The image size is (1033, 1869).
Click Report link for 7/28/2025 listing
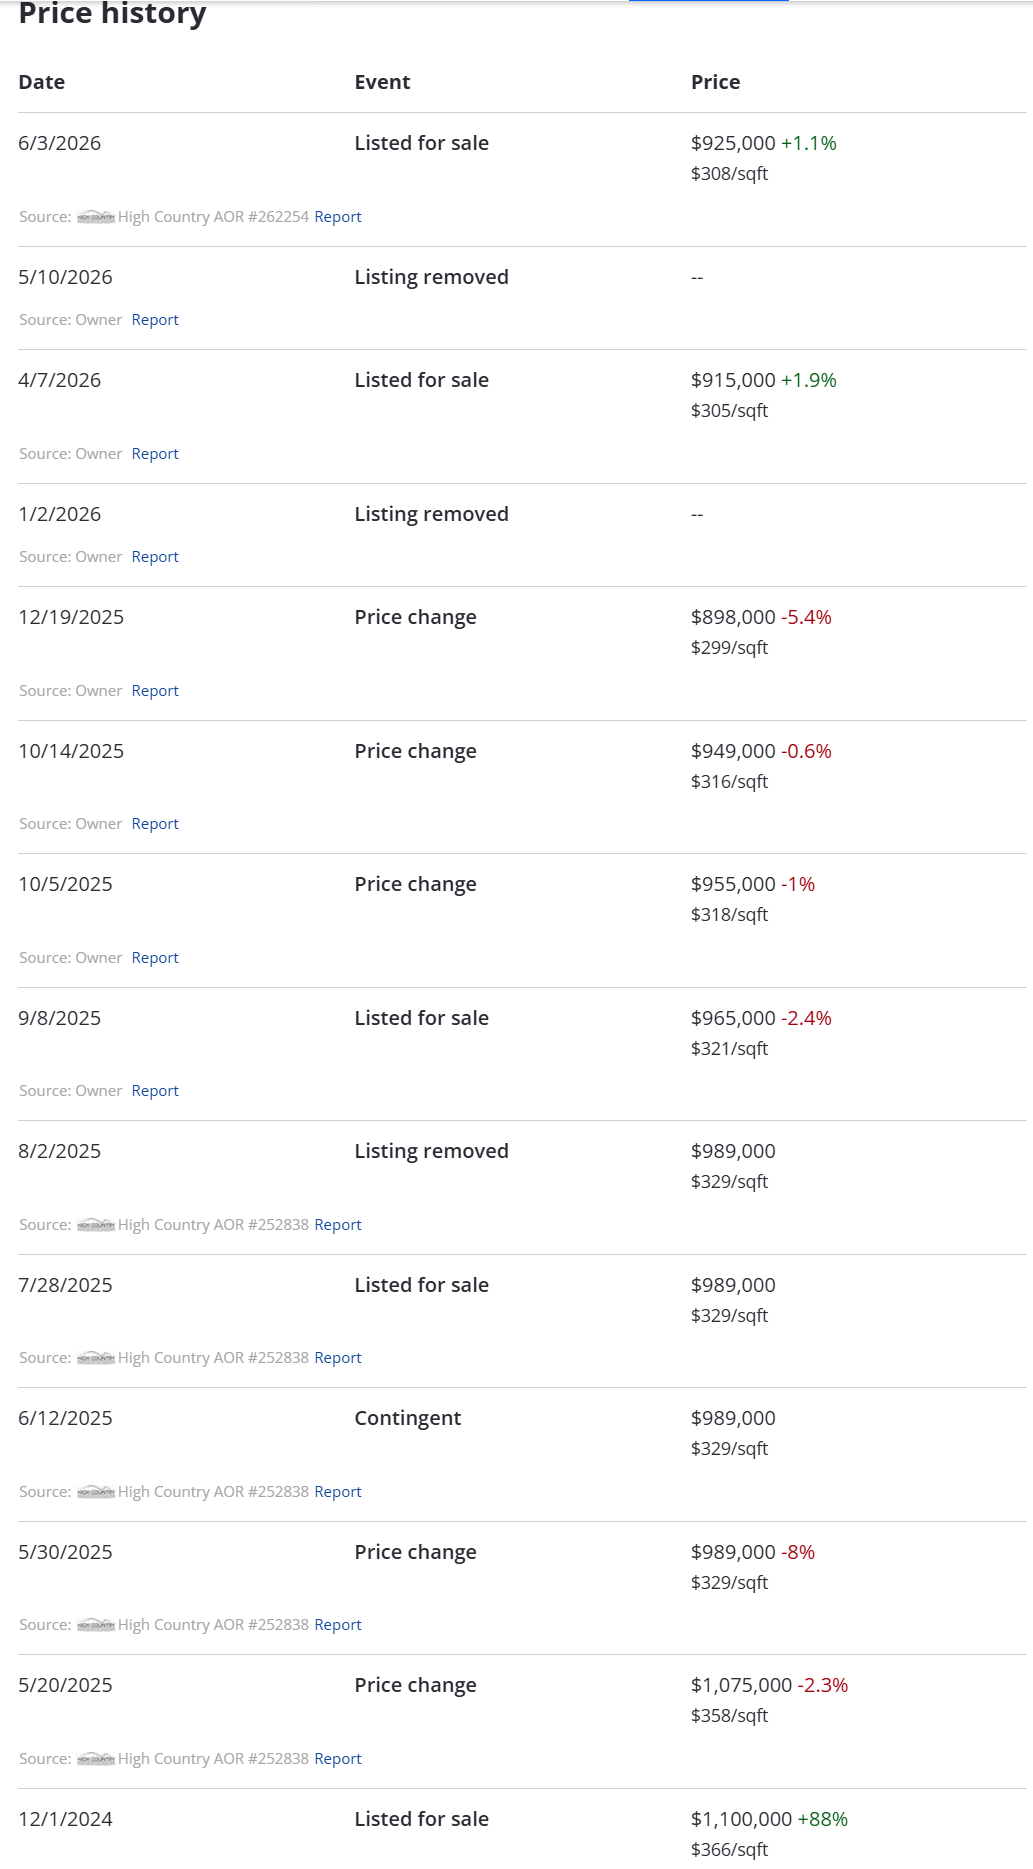[338, 1358]
